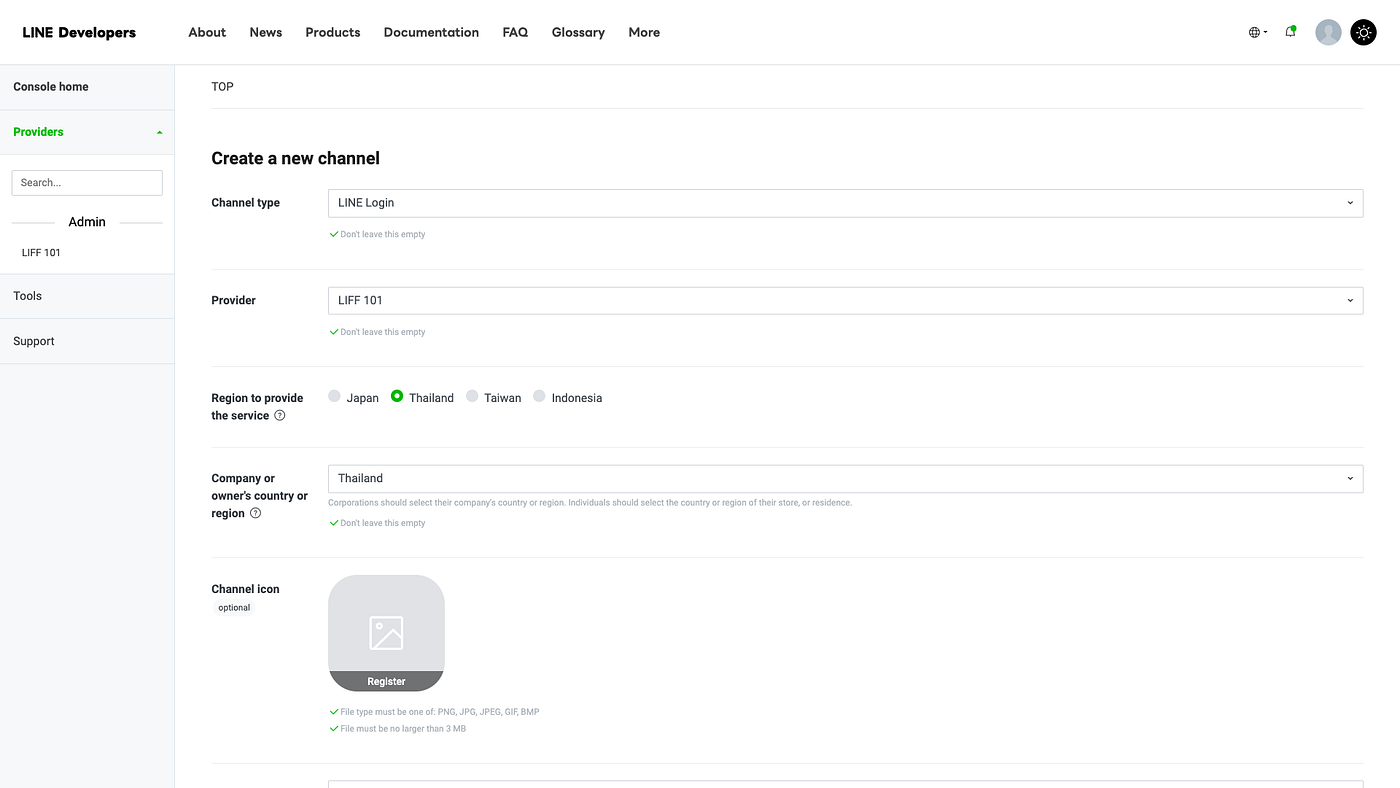Open the user profile avatar
The height and width of the screenshot is (788, 1400).
coord(1328,32)
